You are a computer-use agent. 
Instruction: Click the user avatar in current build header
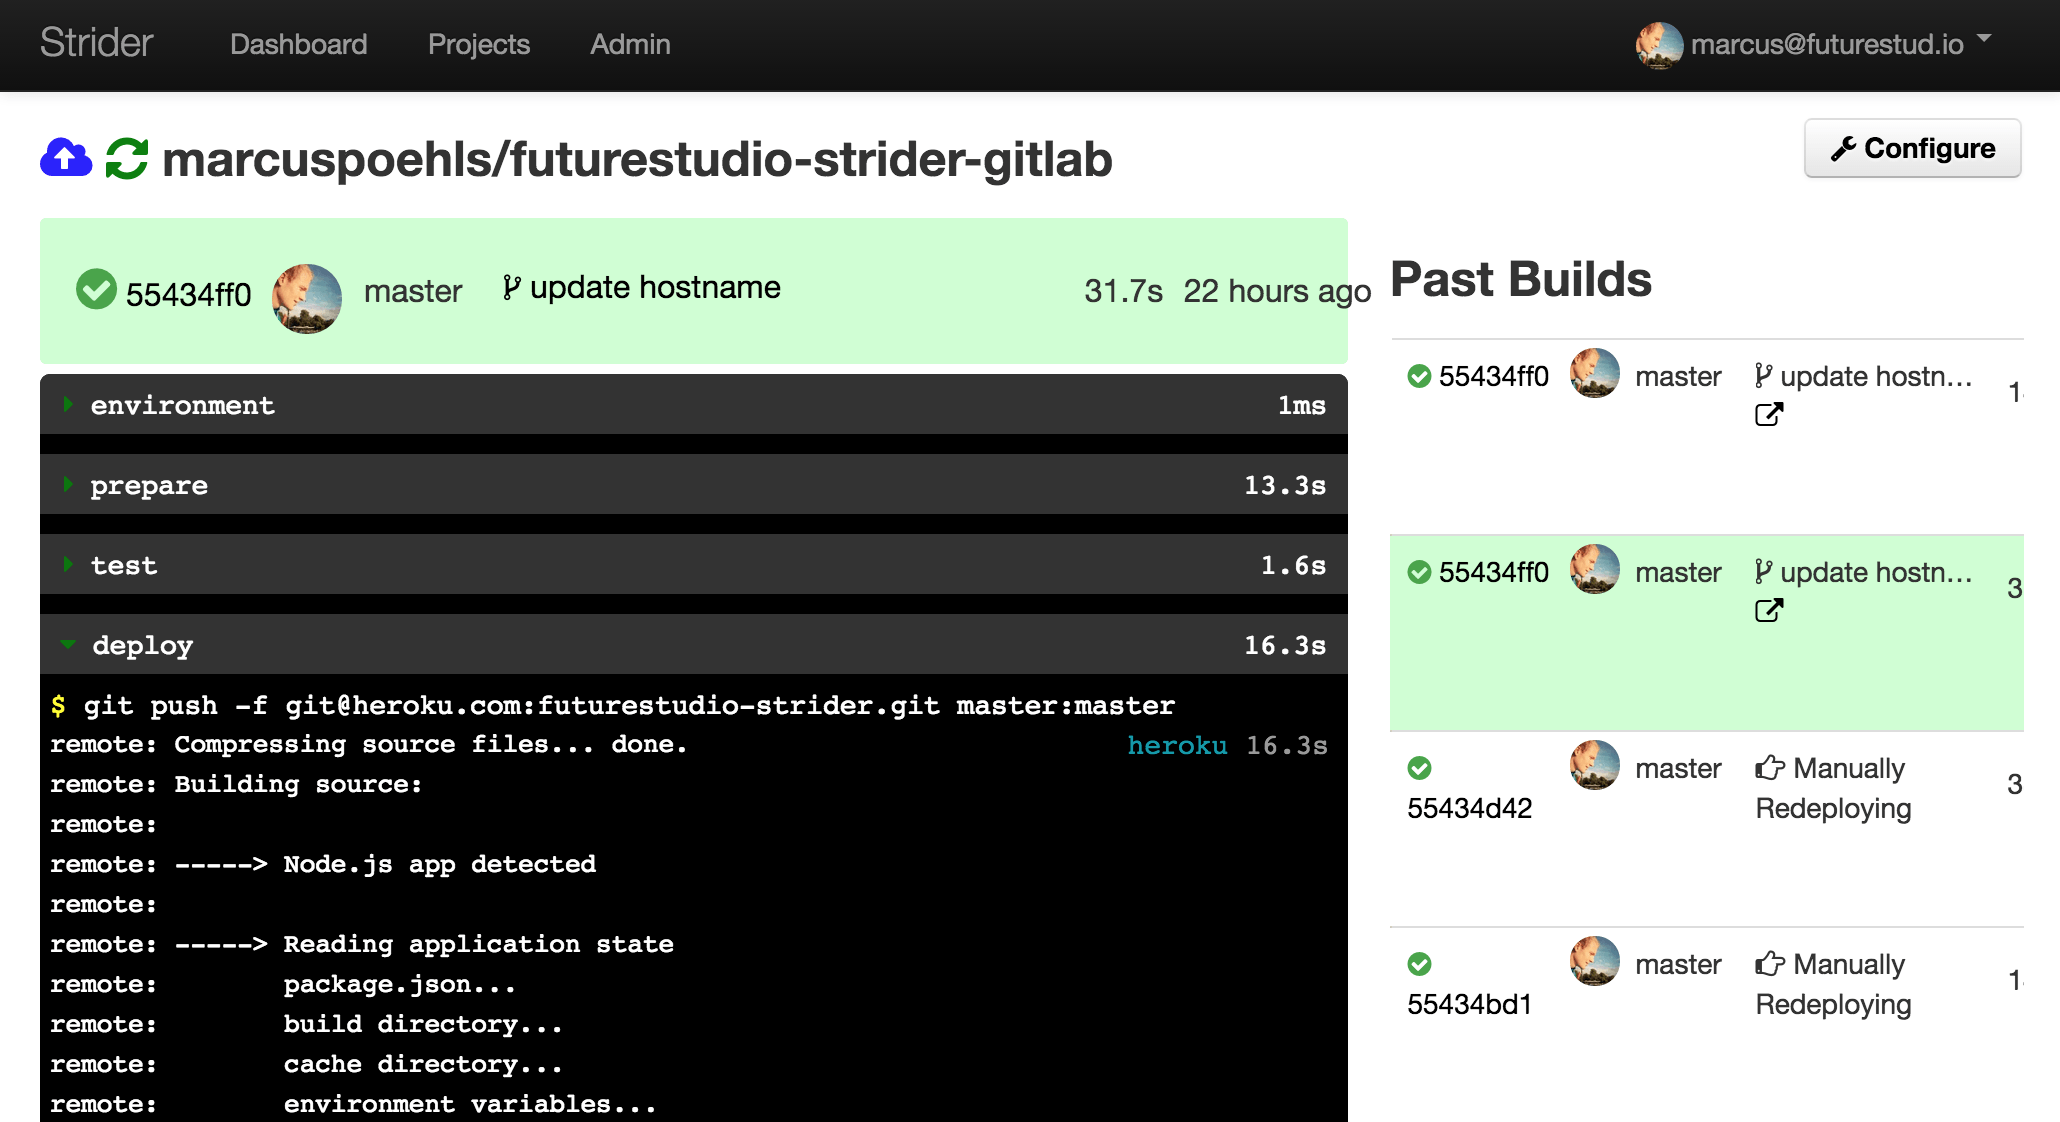[307, 298]
